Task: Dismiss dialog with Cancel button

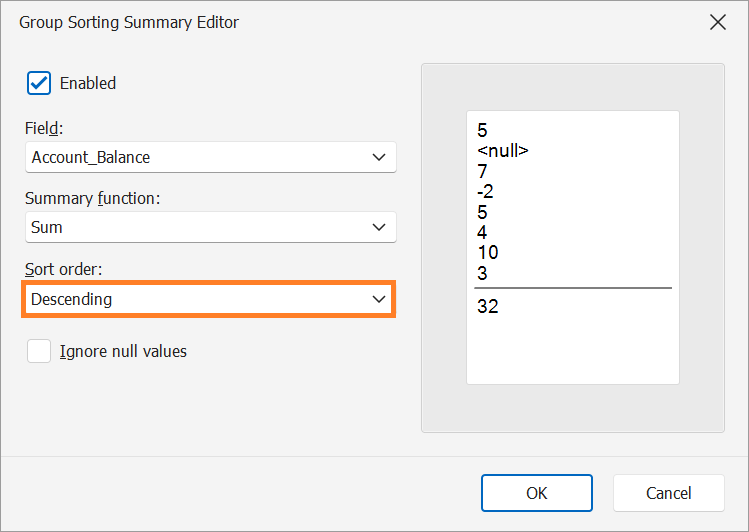Action: coord(669,493)
